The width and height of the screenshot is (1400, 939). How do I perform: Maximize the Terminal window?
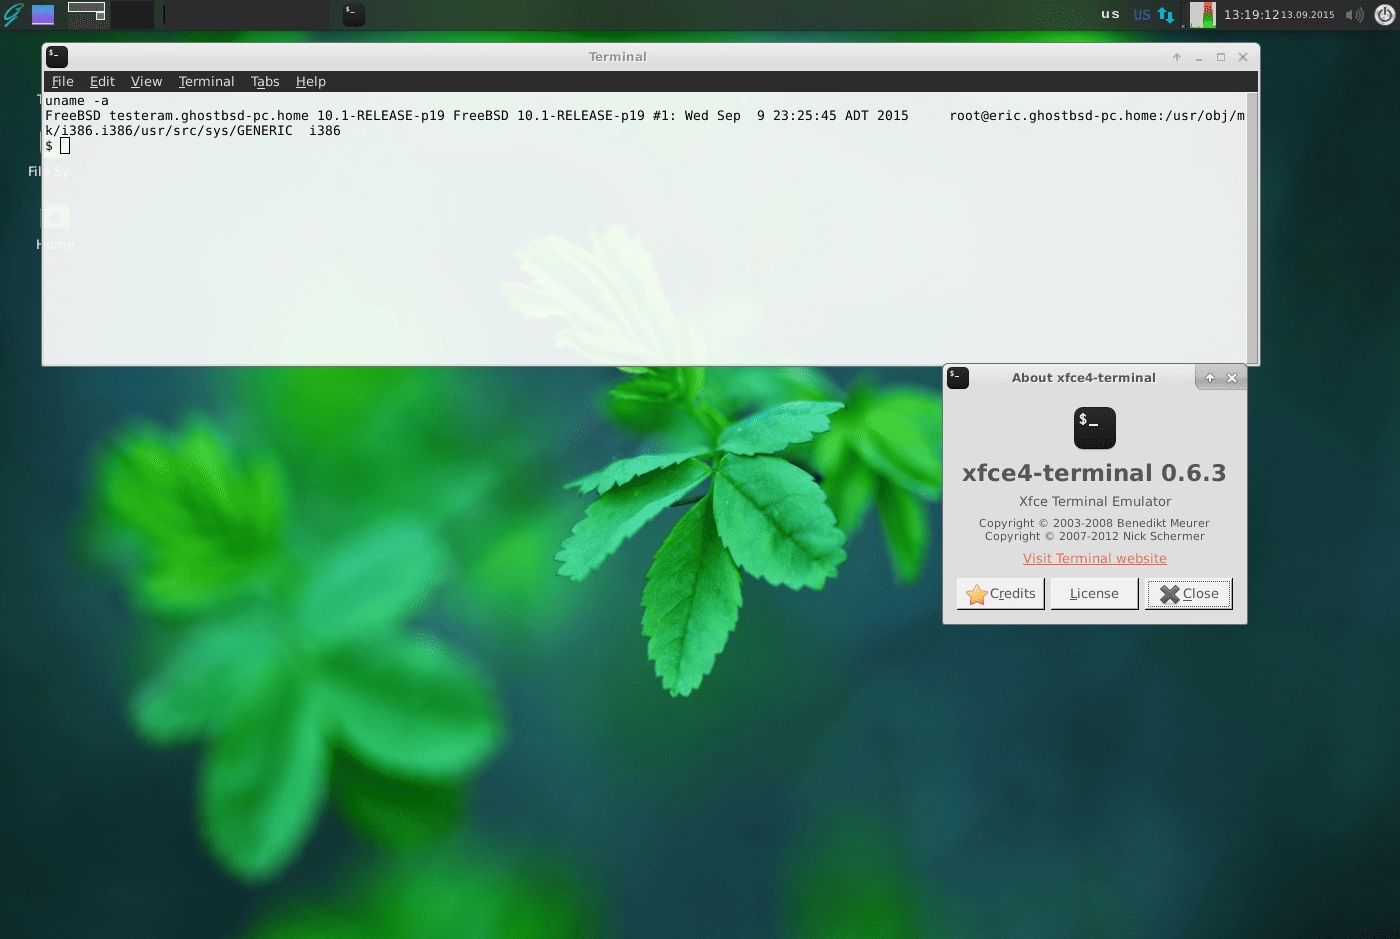point(1221,57)
